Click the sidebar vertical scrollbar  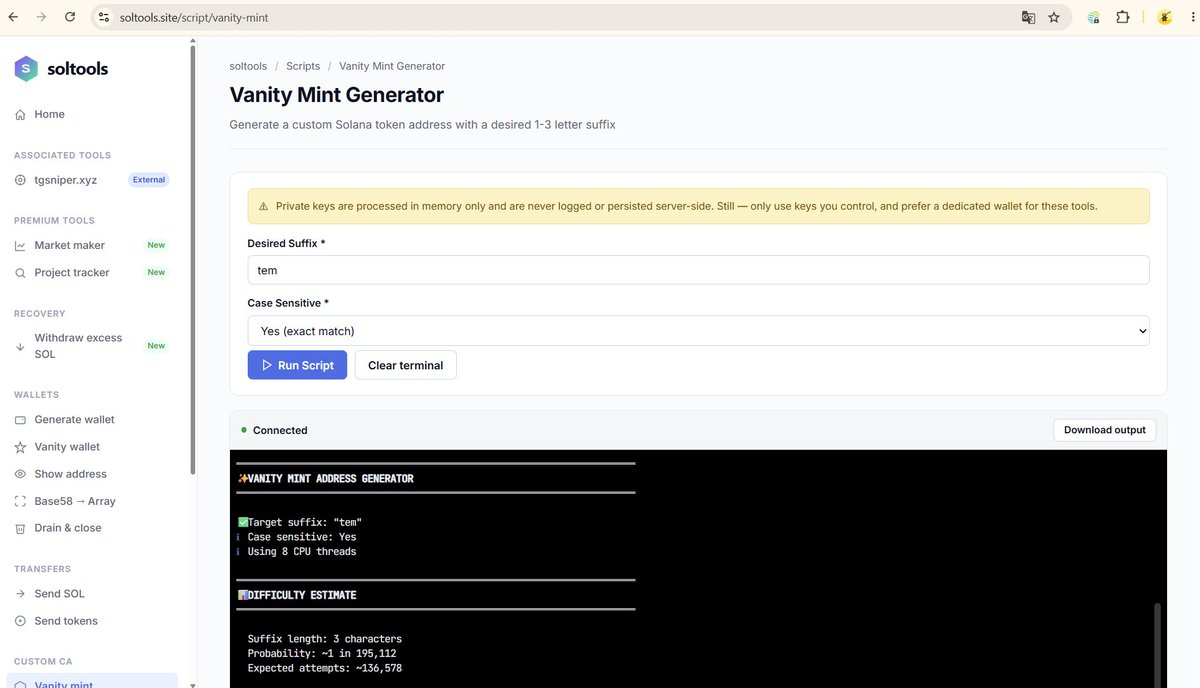(x=192, y=260)
